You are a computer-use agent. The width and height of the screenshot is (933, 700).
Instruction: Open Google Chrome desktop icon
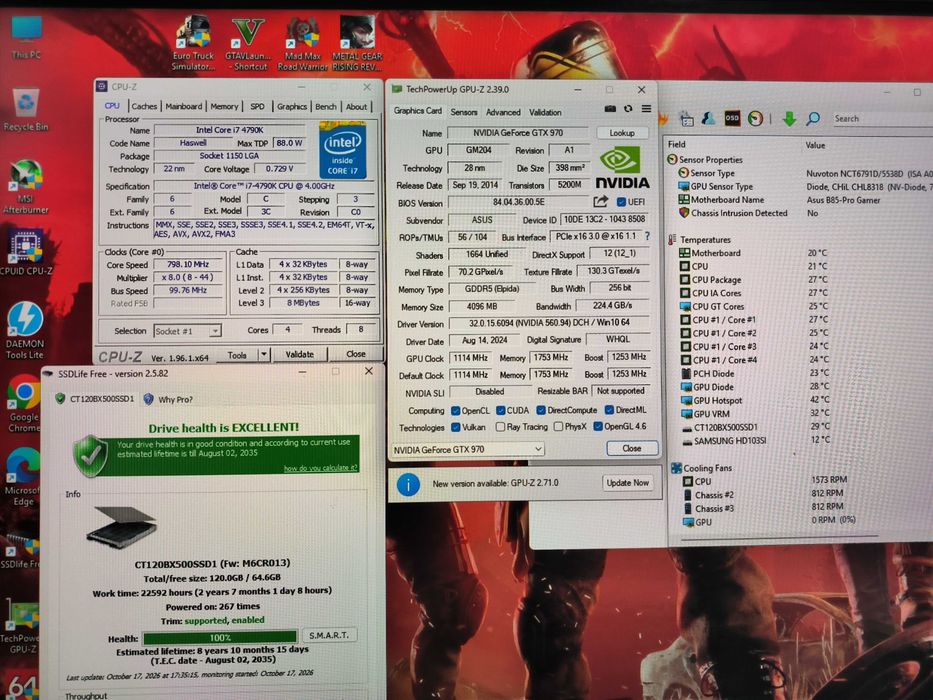point(24,402)
